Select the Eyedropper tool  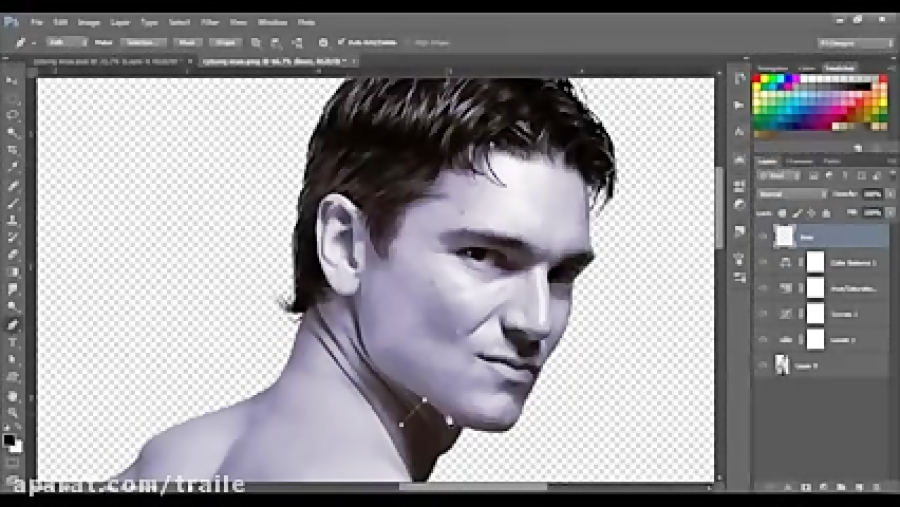[x=12, y=167]
